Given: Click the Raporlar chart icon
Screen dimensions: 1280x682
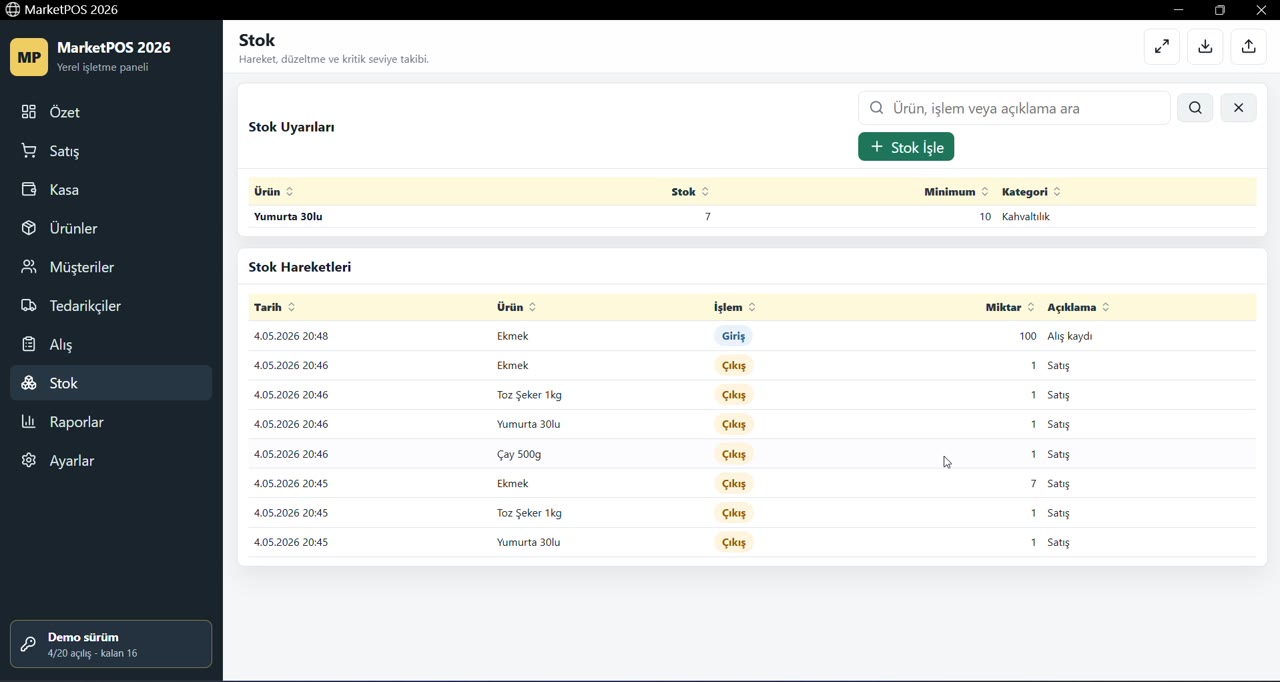Looking at the screenshot, I should (x=29, y=422).
